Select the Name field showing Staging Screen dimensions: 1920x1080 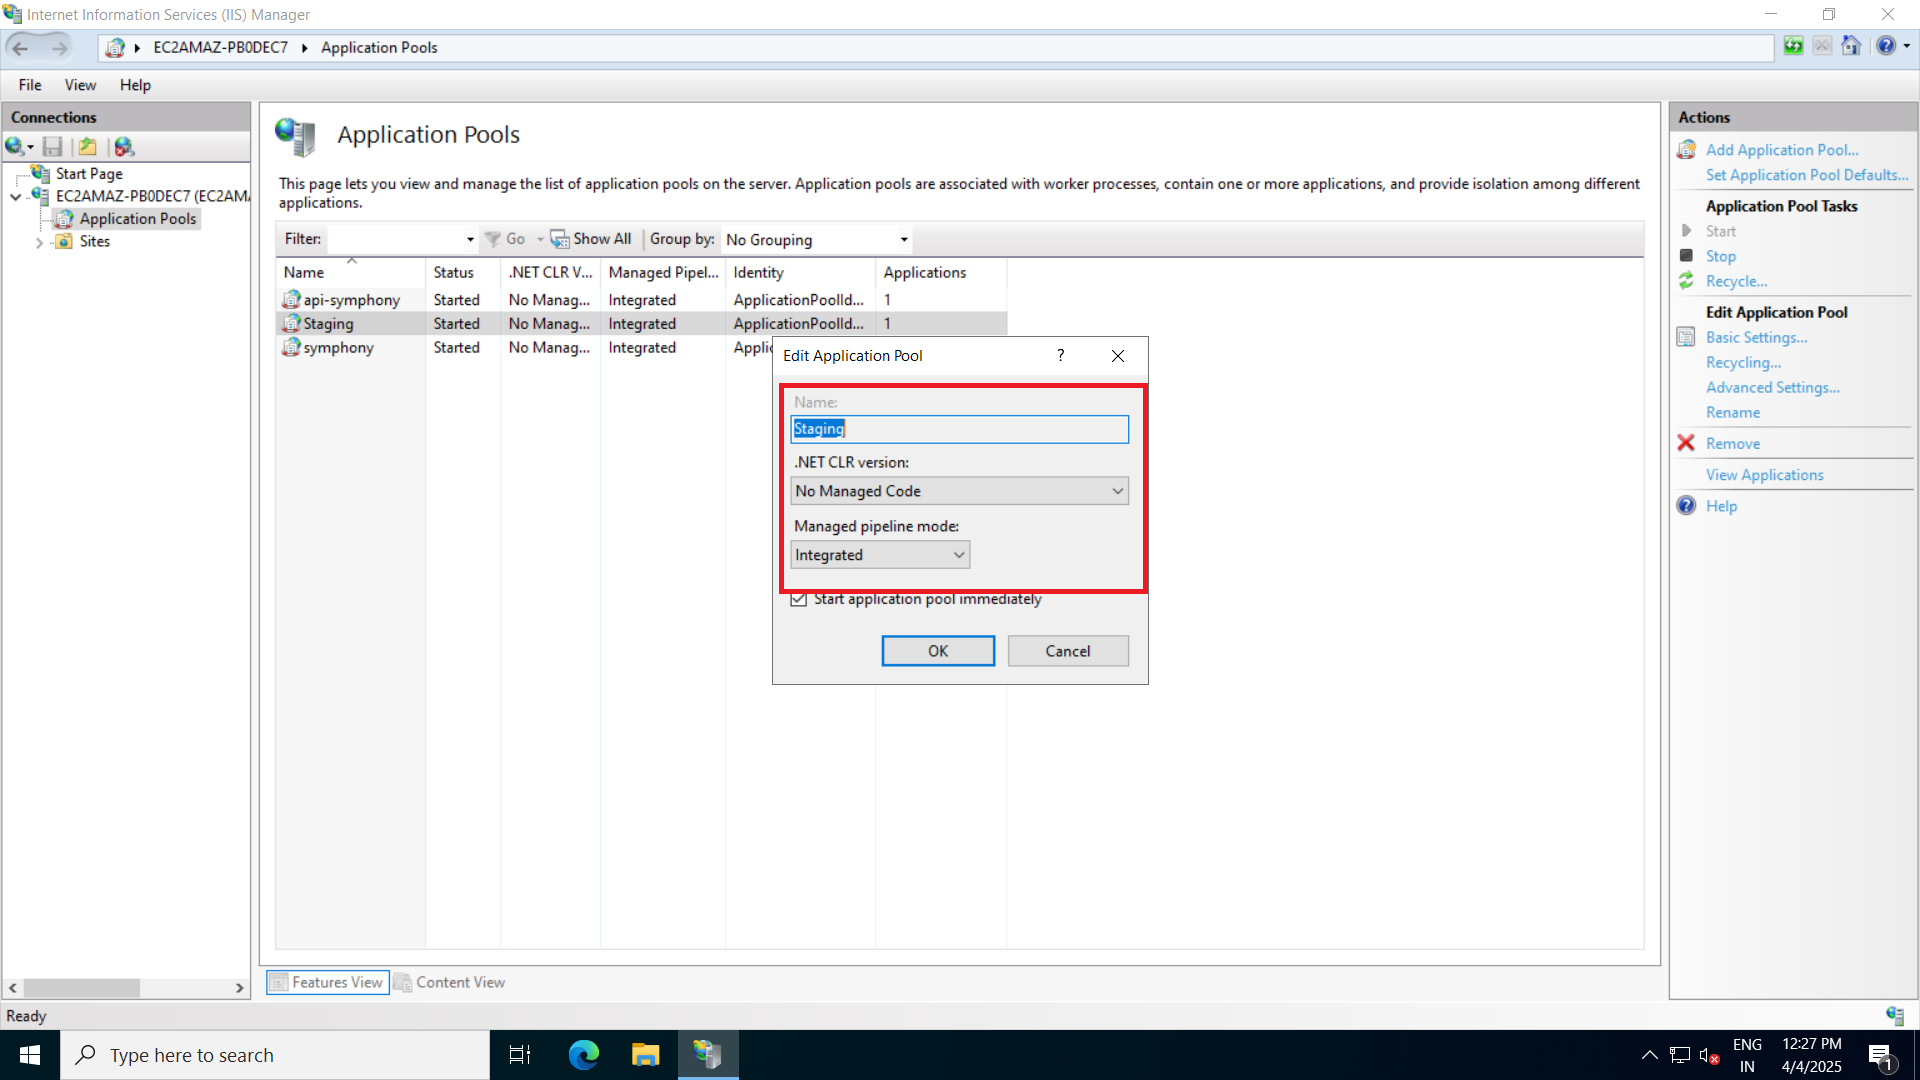[x=959, y=429]
